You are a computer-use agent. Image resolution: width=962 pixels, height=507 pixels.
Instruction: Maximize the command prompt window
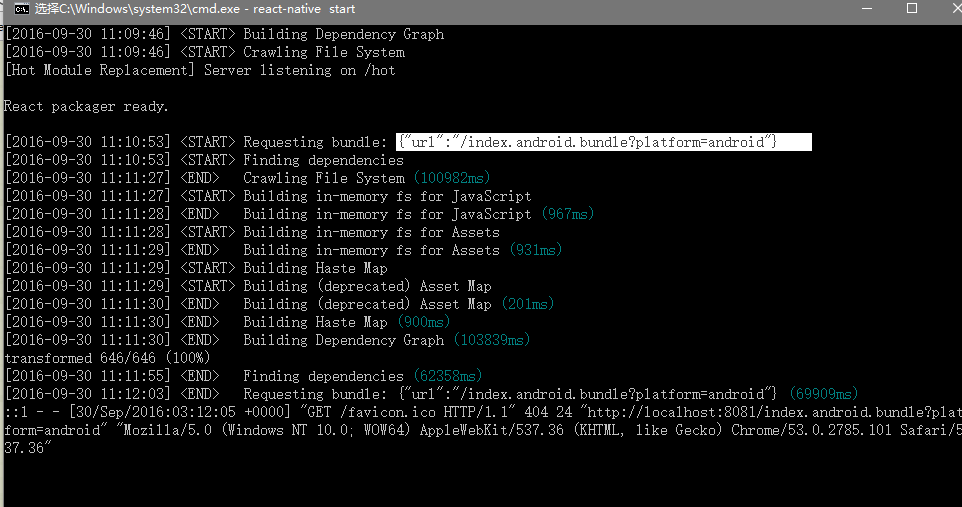point(911,9)
